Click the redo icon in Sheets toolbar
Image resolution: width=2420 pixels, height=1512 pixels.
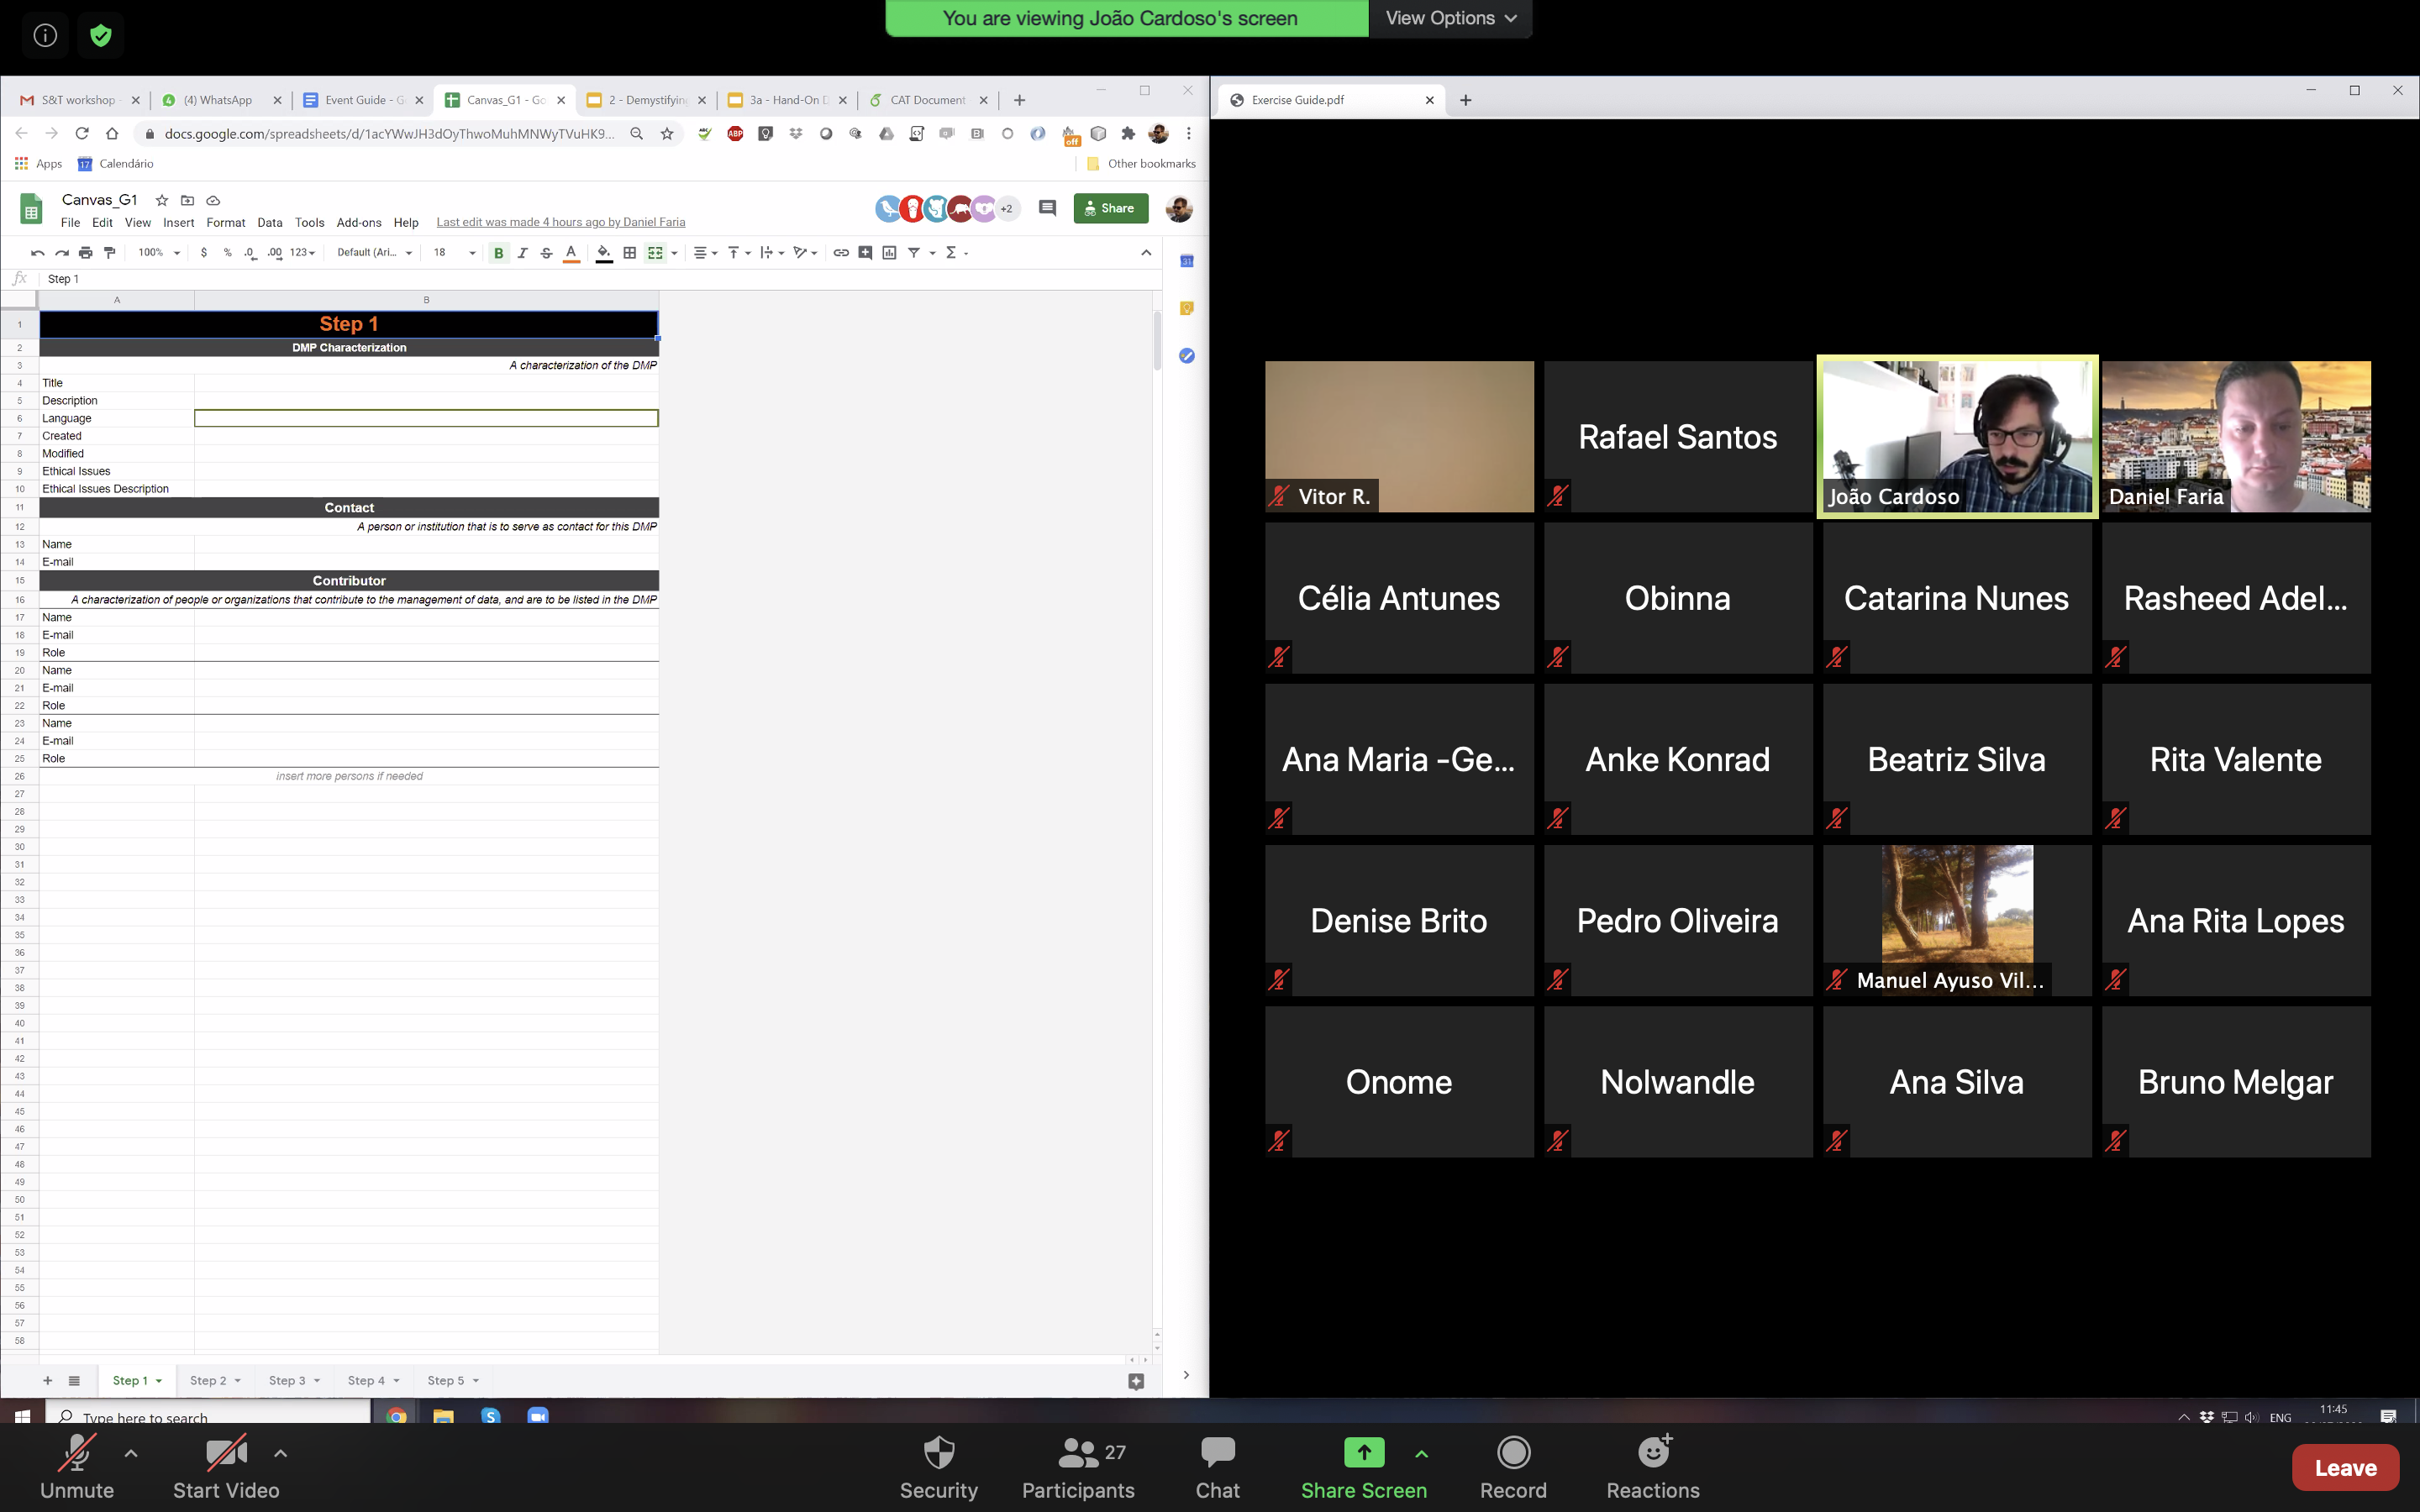(62, 253)
